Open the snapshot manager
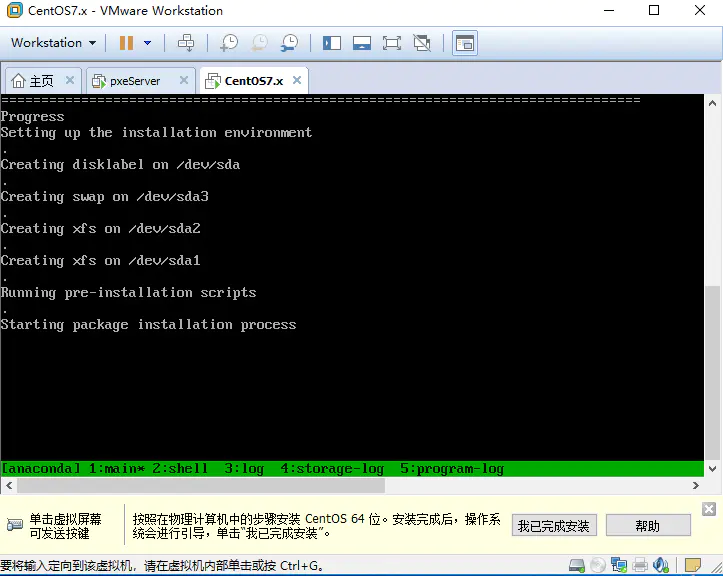Screen dimensions: 723x576 [289, 43]
